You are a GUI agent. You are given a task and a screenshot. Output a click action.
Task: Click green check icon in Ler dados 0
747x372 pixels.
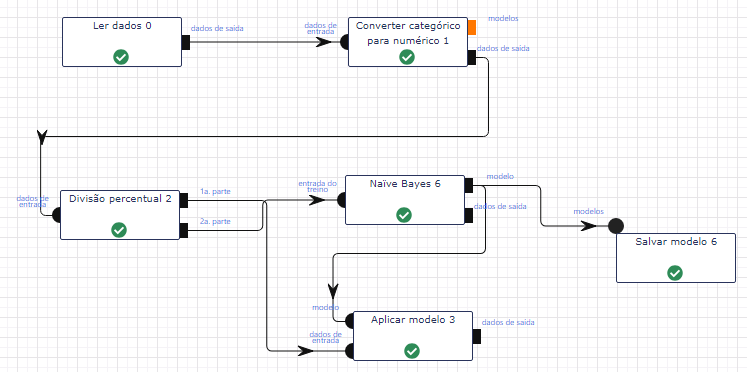[121, 57]
